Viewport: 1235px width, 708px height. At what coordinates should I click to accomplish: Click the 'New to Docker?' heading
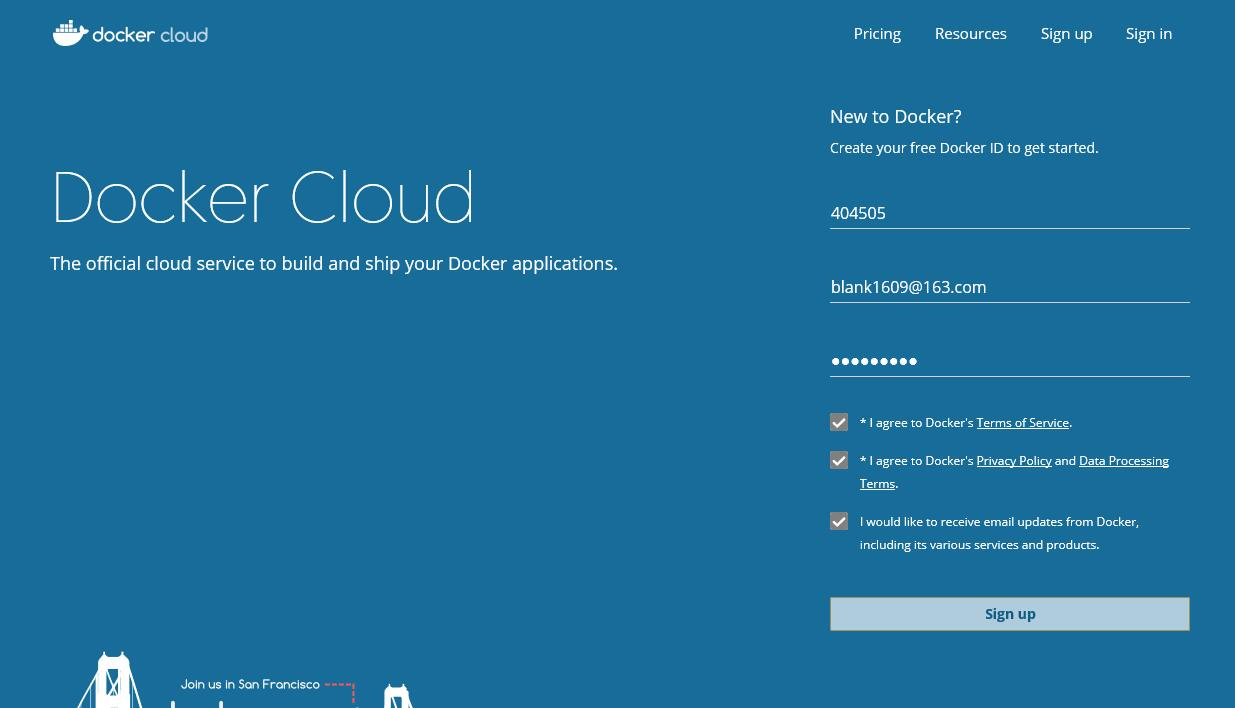tap(895, 117)
